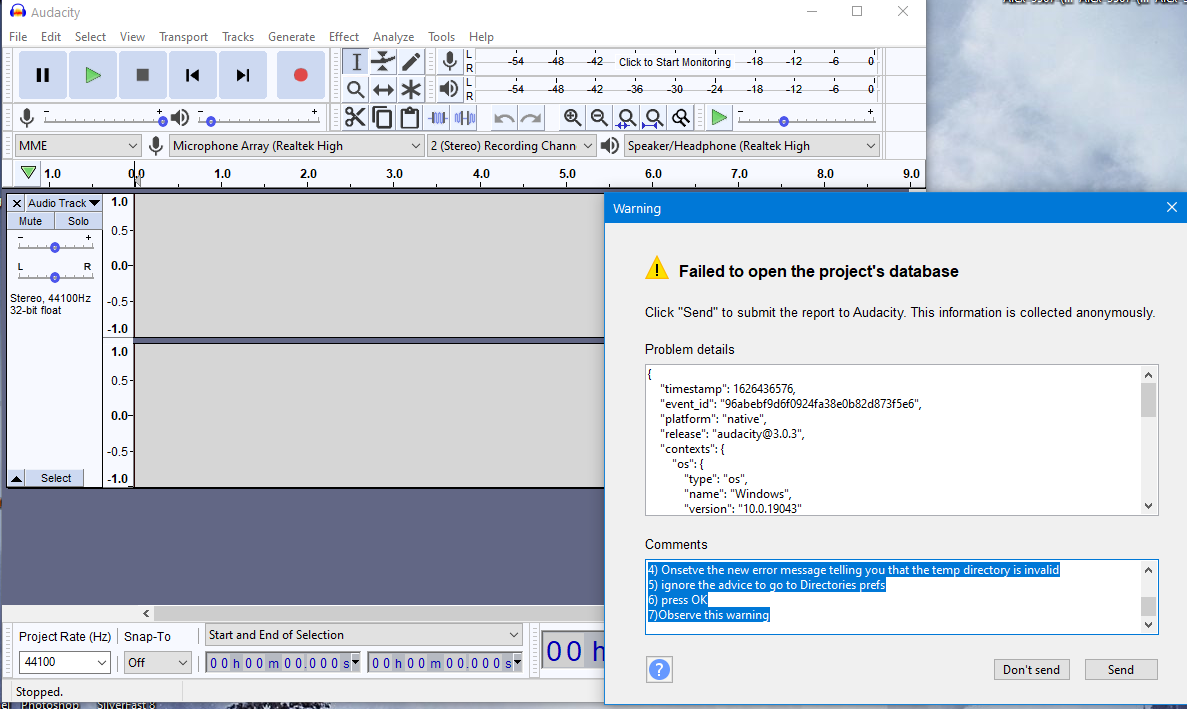Viewport: 1187px width, 709px height.
Task: Open the MME audio host dropdown
Action: tap(78, 145)
